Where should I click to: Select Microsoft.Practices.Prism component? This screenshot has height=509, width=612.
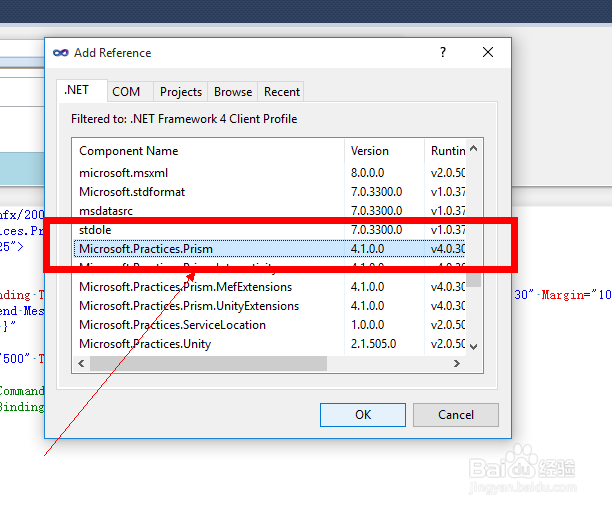click(x=269, y=249)
